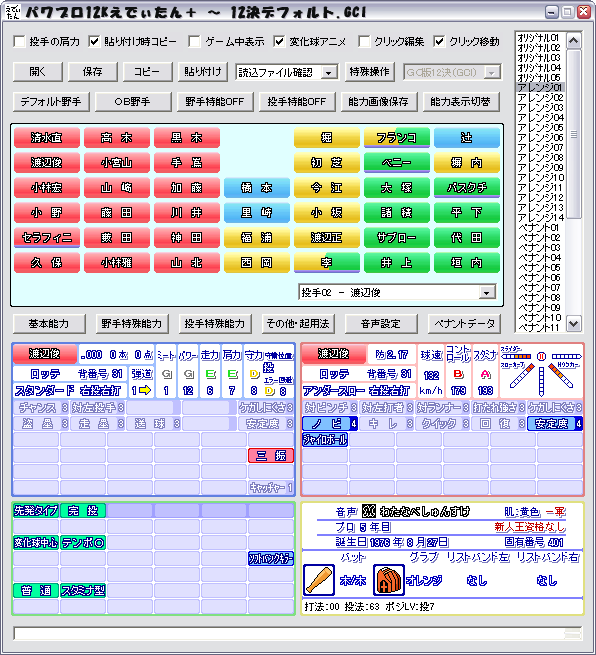Click デフォルト野手 button
Viewport: 596px width, 655px height.
pyautogui.click(x=51, y=102)
